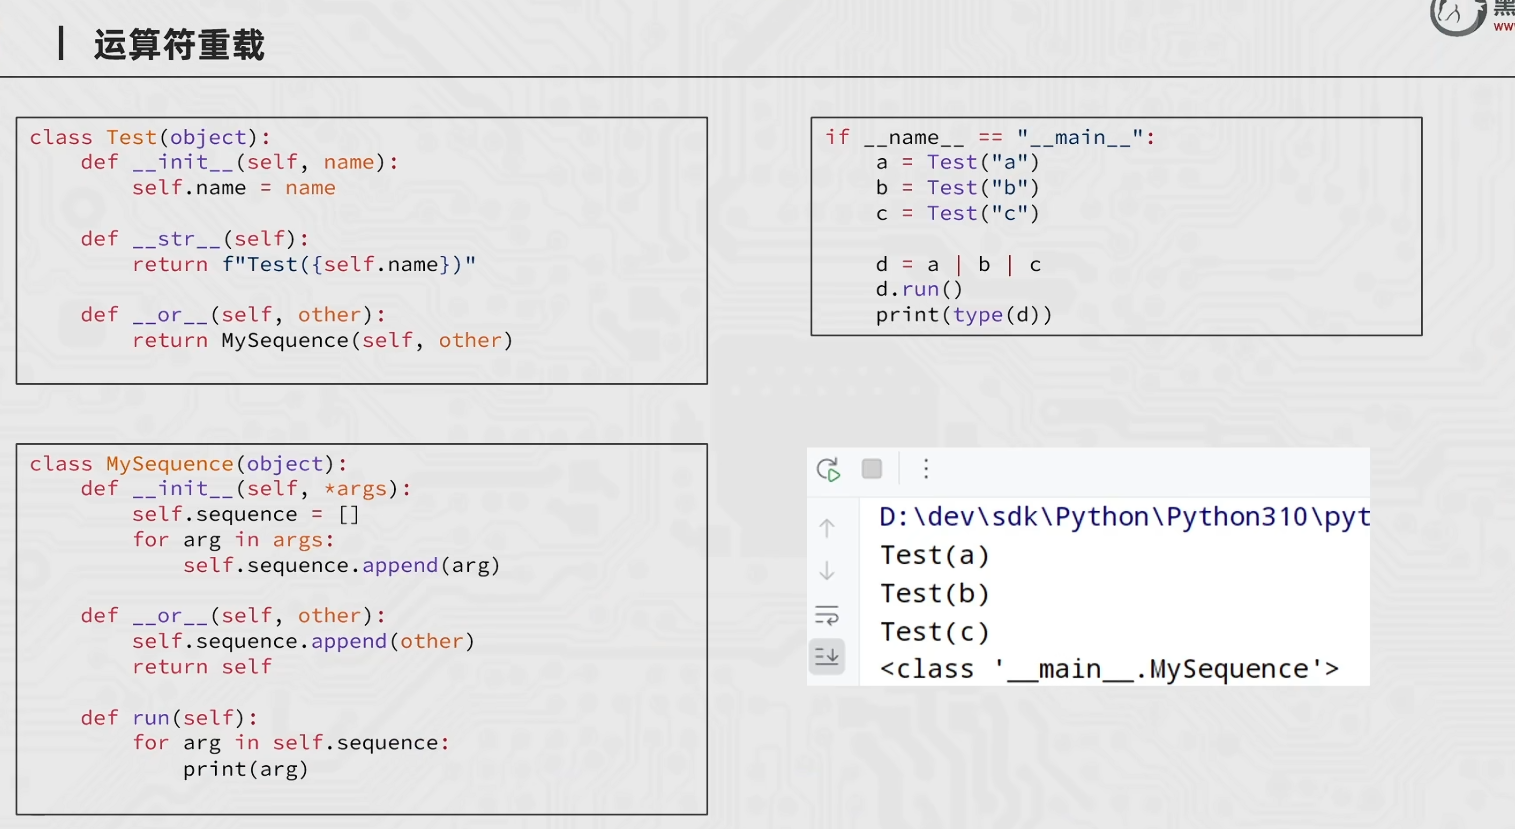Click the 'print(type(d))' code line
Viewport: 1515px width, 829px height.
click(x=964, y=315)
